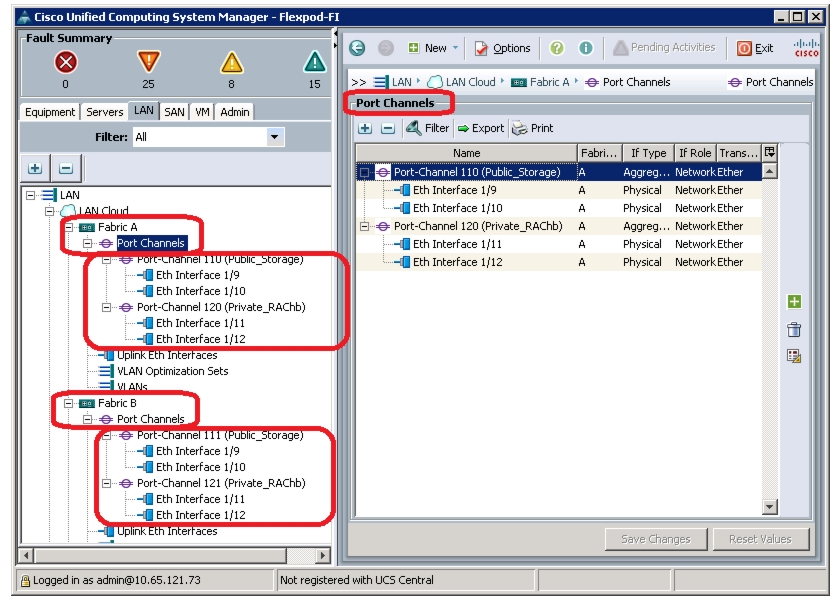Open the Admin tab
Image resolution: width=835 pixels, height=602 pixels.
point(235,112)
